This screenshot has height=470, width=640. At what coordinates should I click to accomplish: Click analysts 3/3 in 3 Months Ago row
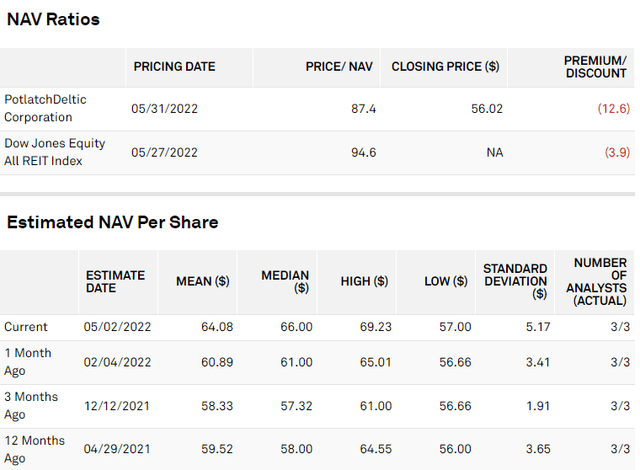tap(620, 406)
